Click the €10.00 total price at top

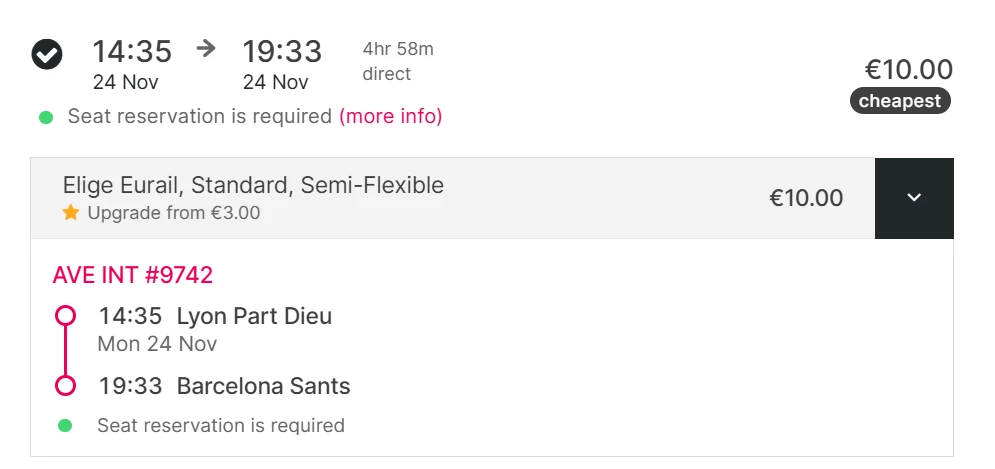908,69
